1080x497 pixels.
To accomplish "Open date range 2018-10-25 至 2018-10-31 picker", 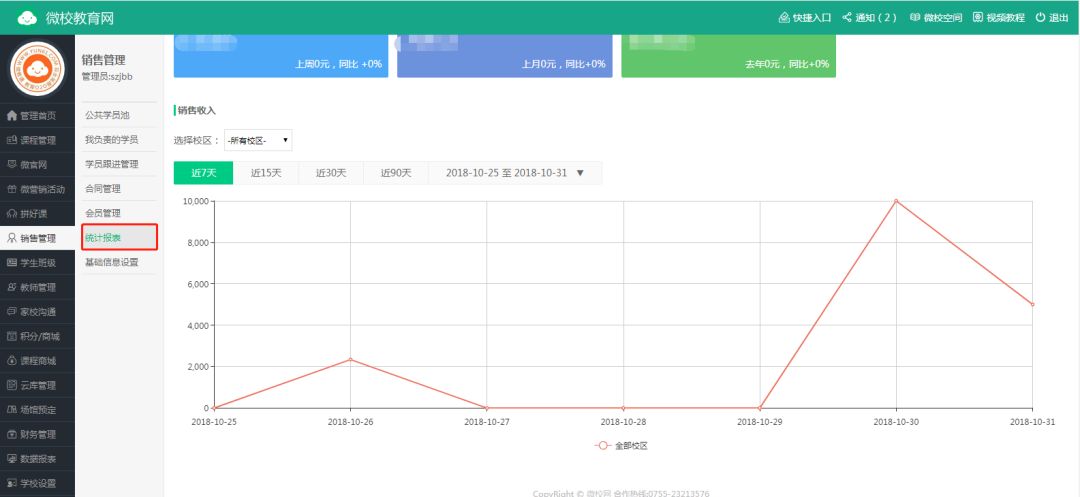I will pos(515,173).
